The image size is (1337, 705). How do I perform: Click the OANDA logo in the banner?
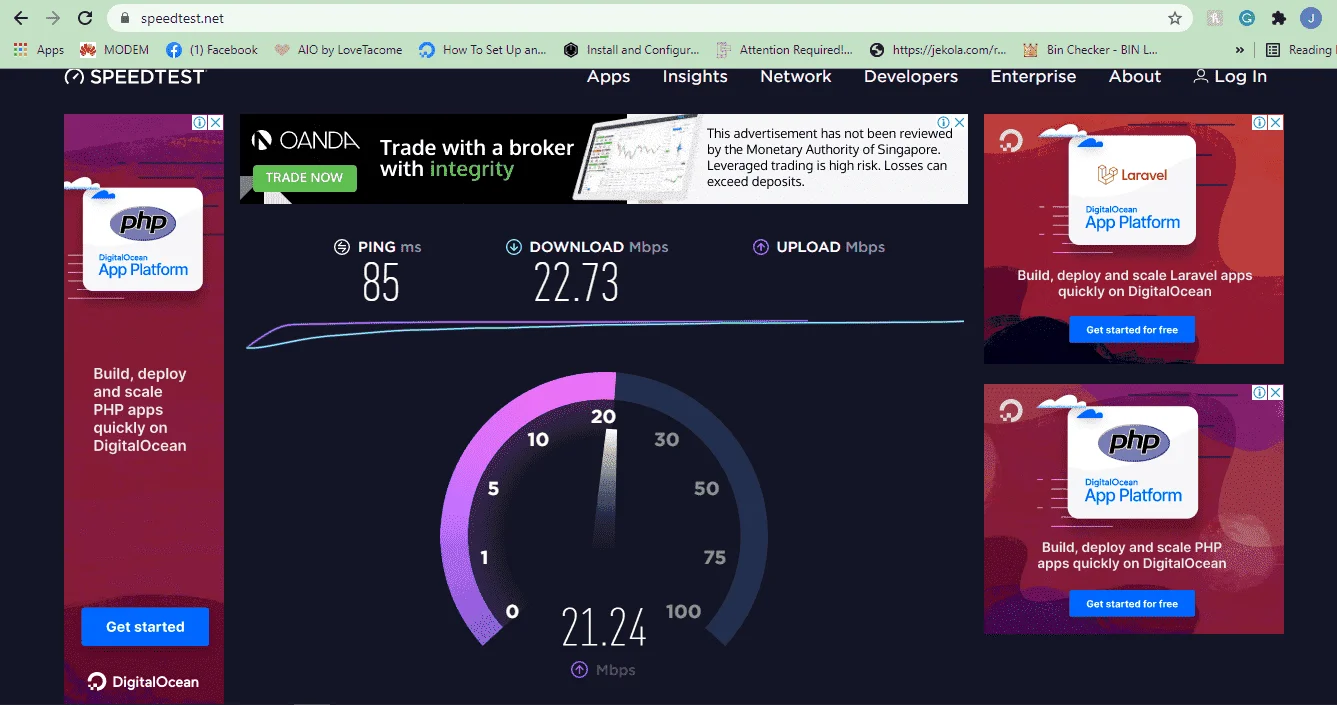[x=305, y=141]
